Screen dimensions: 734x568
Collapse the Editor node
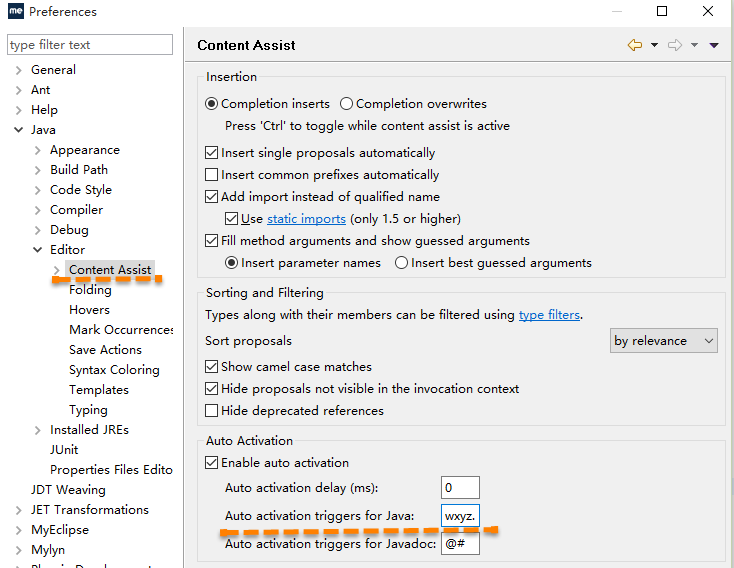point(37,250)
